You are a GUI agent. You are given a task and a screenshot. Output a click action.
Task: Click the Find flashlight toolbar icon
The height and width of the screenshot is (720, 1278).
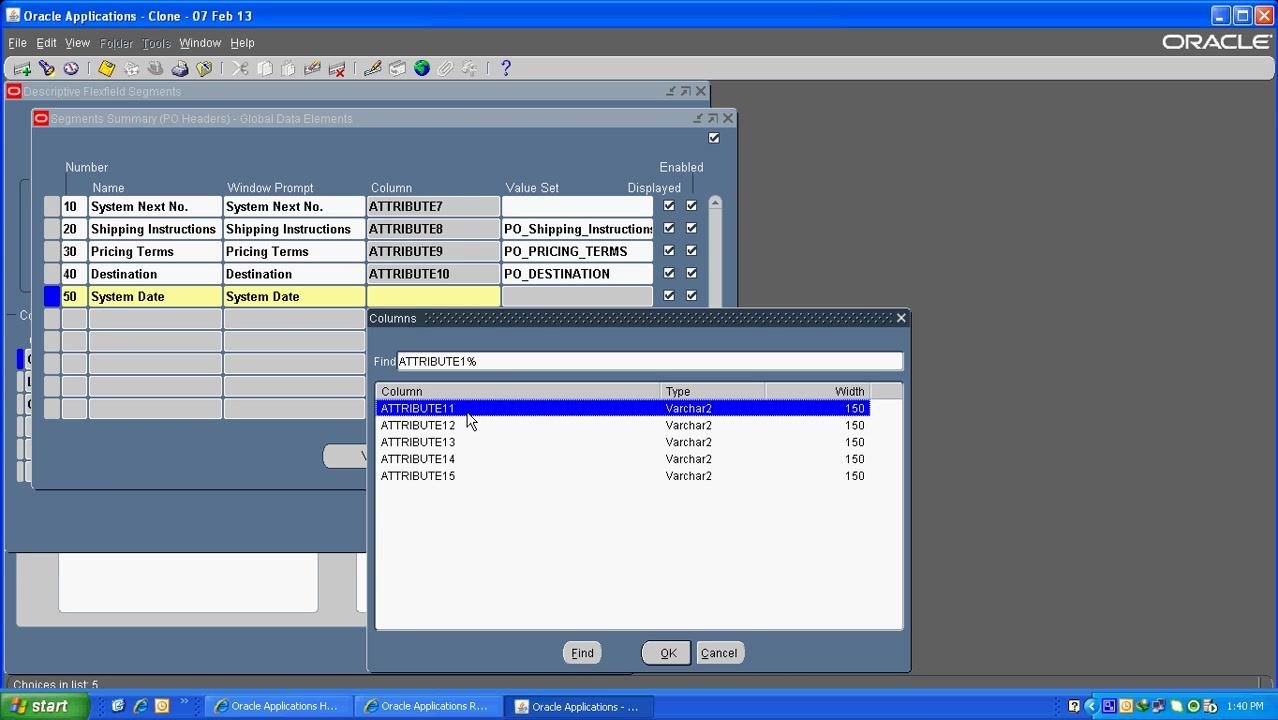[46, 69]
